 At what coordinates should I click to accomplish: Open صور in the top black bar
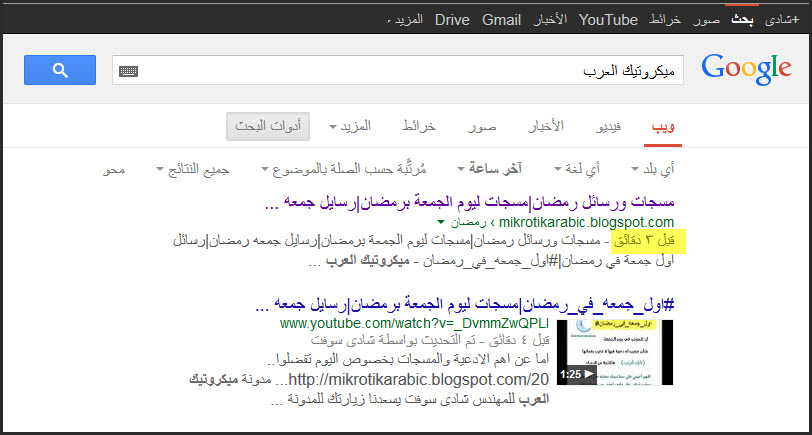pos(707,21)
